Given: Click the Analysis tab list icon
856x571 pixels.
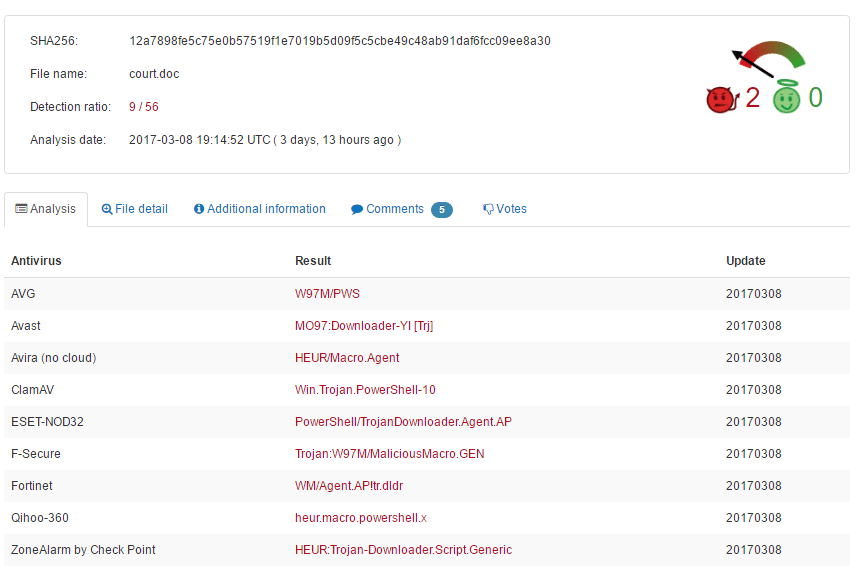Looking at the screenshot, I should 21,209.
